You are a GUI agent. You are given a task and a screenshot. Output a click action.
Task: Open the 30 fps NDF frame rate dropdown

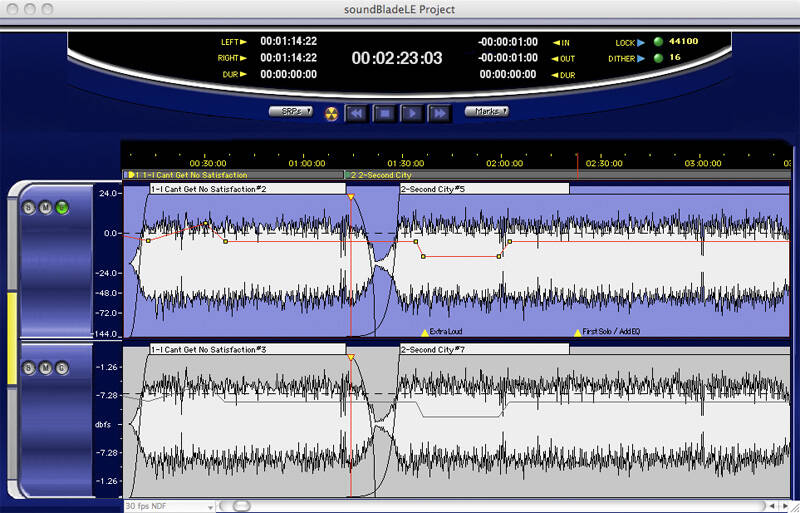[169, 506]
